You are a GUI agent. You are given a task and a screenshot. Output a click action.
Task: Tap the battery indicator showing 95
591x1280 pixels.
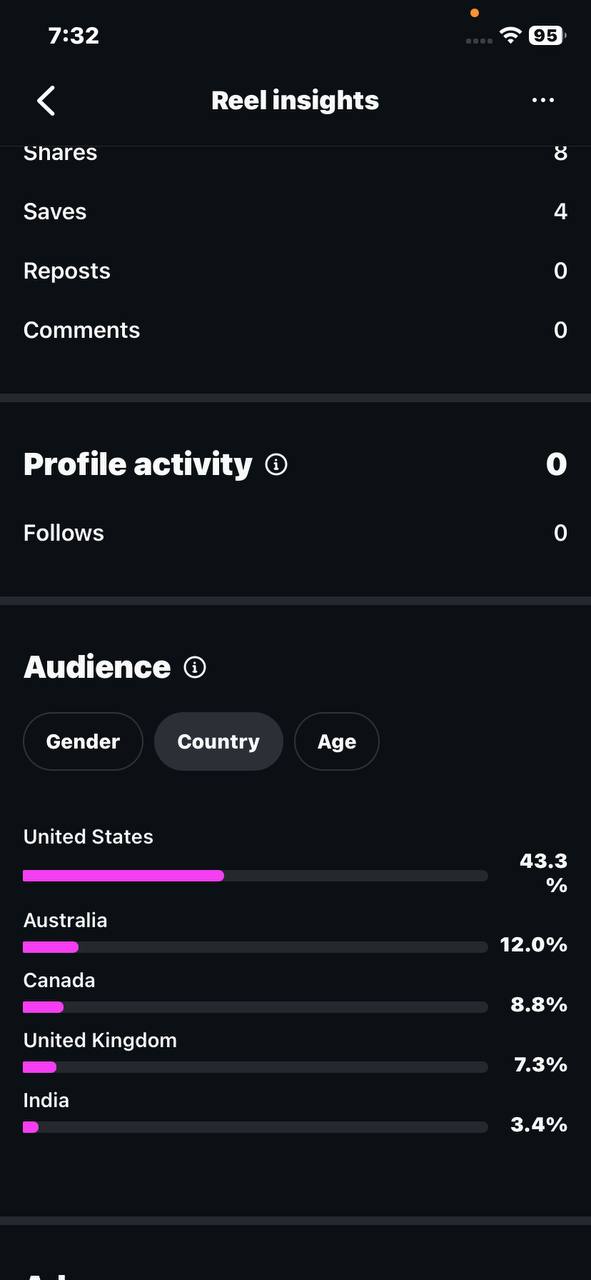coord(546,35)
